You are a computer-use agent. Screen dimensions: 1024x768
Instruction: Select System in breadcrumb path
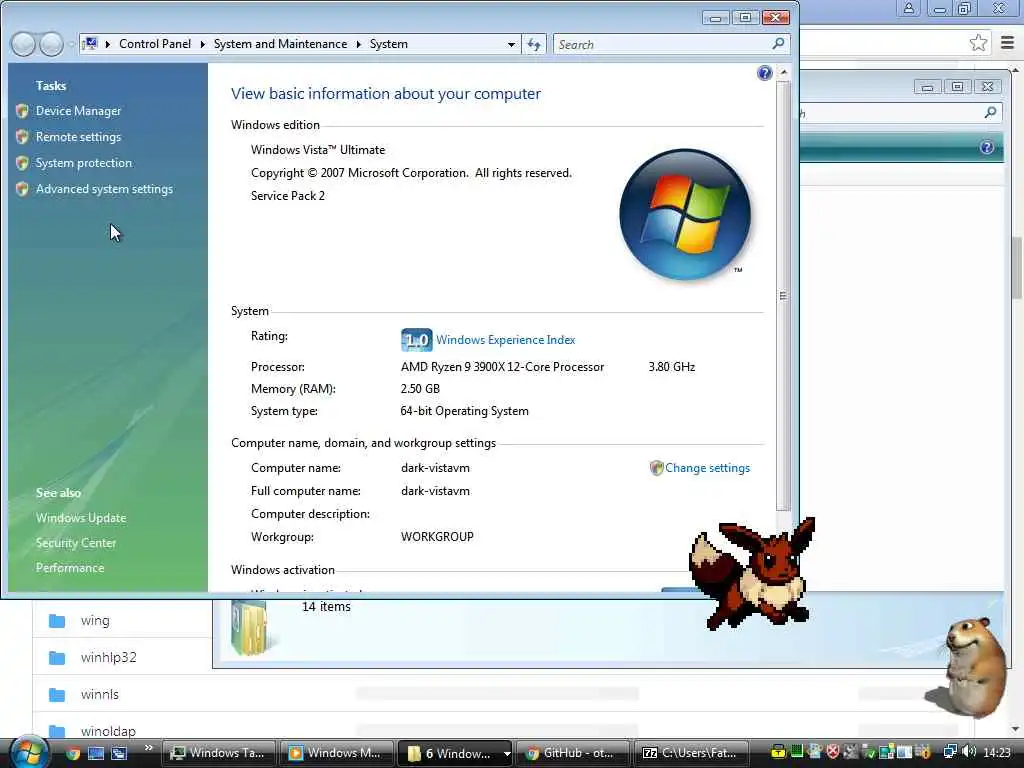pos(389,44)
